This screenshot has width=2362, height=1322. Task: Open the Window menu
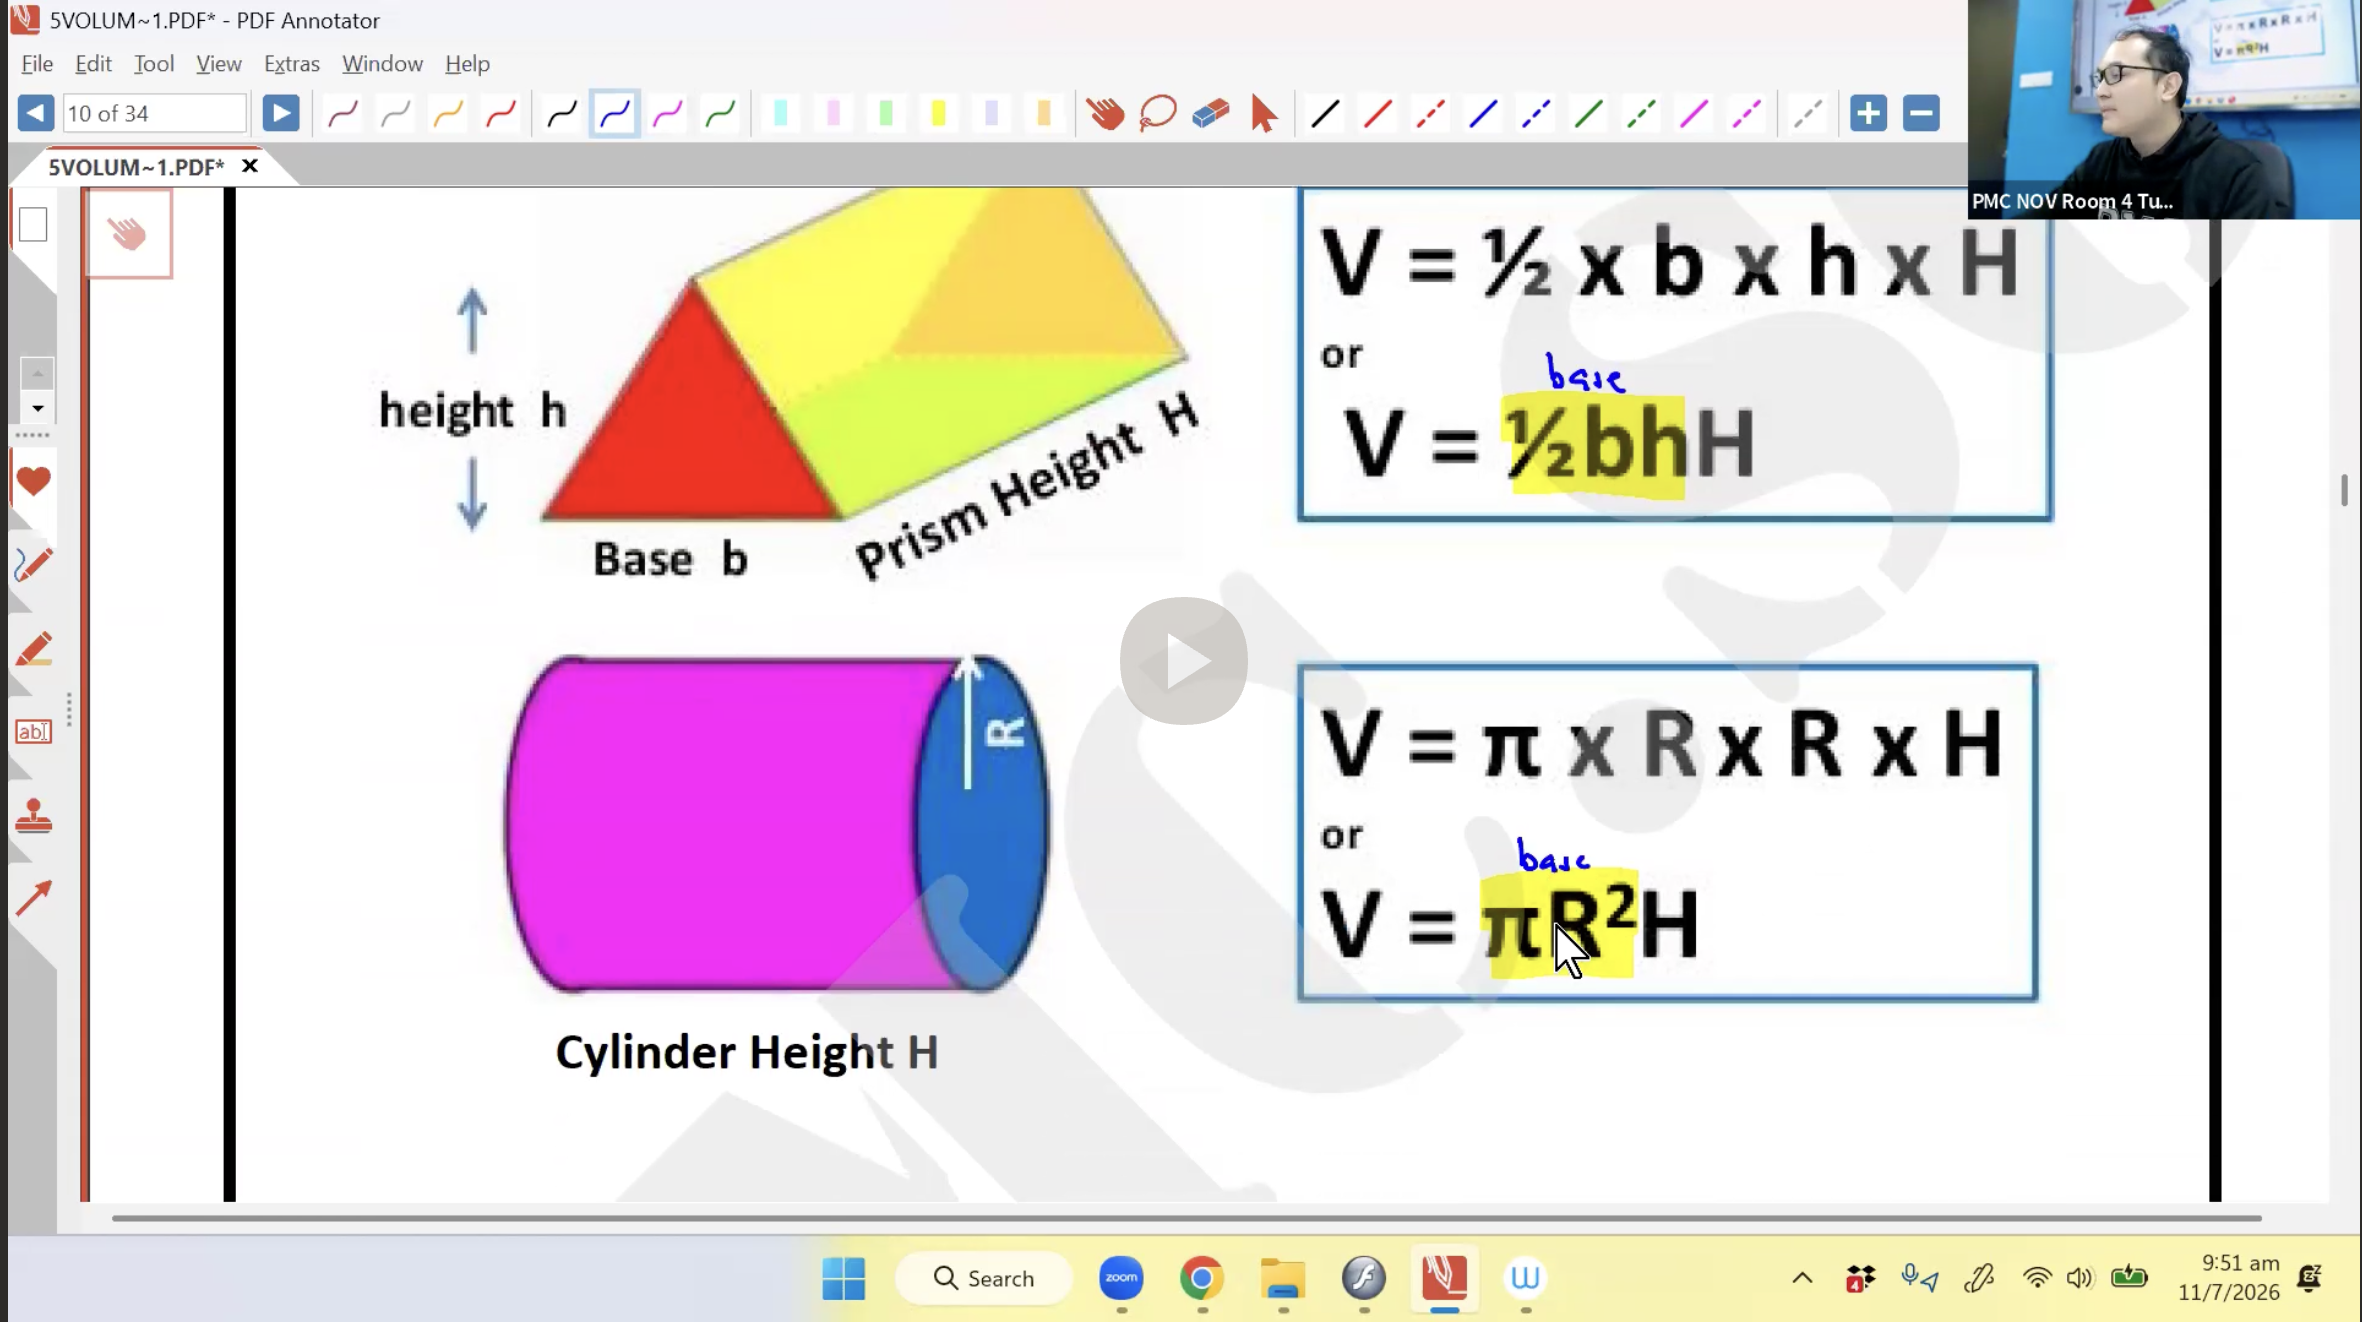(382, 63)
